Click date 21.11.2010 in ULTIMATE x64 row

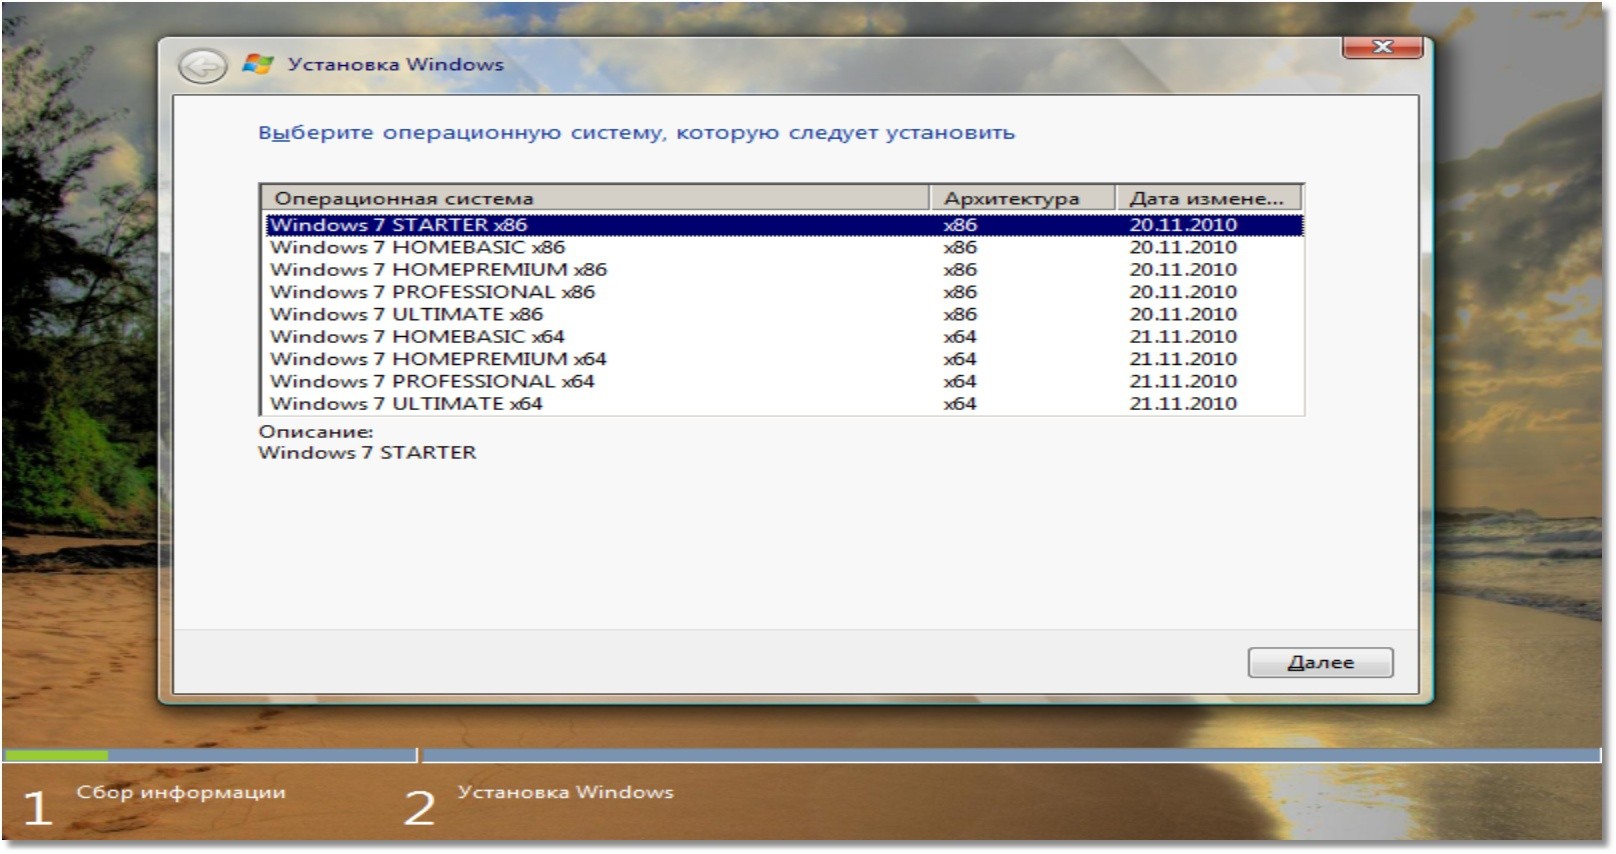click(1183, 404)
